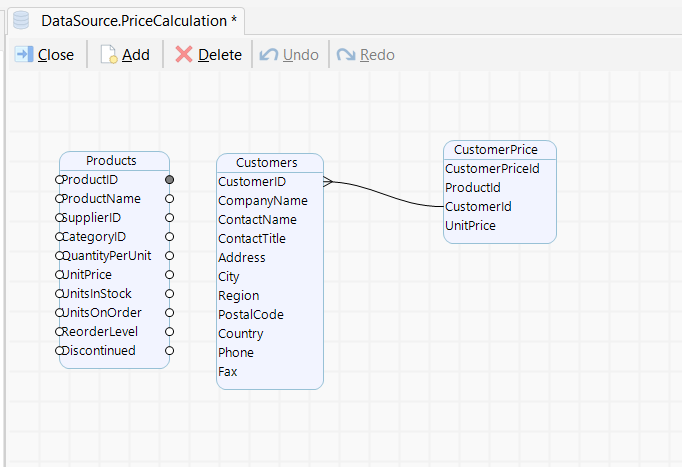Select the Address field

(x=241, y=257)
